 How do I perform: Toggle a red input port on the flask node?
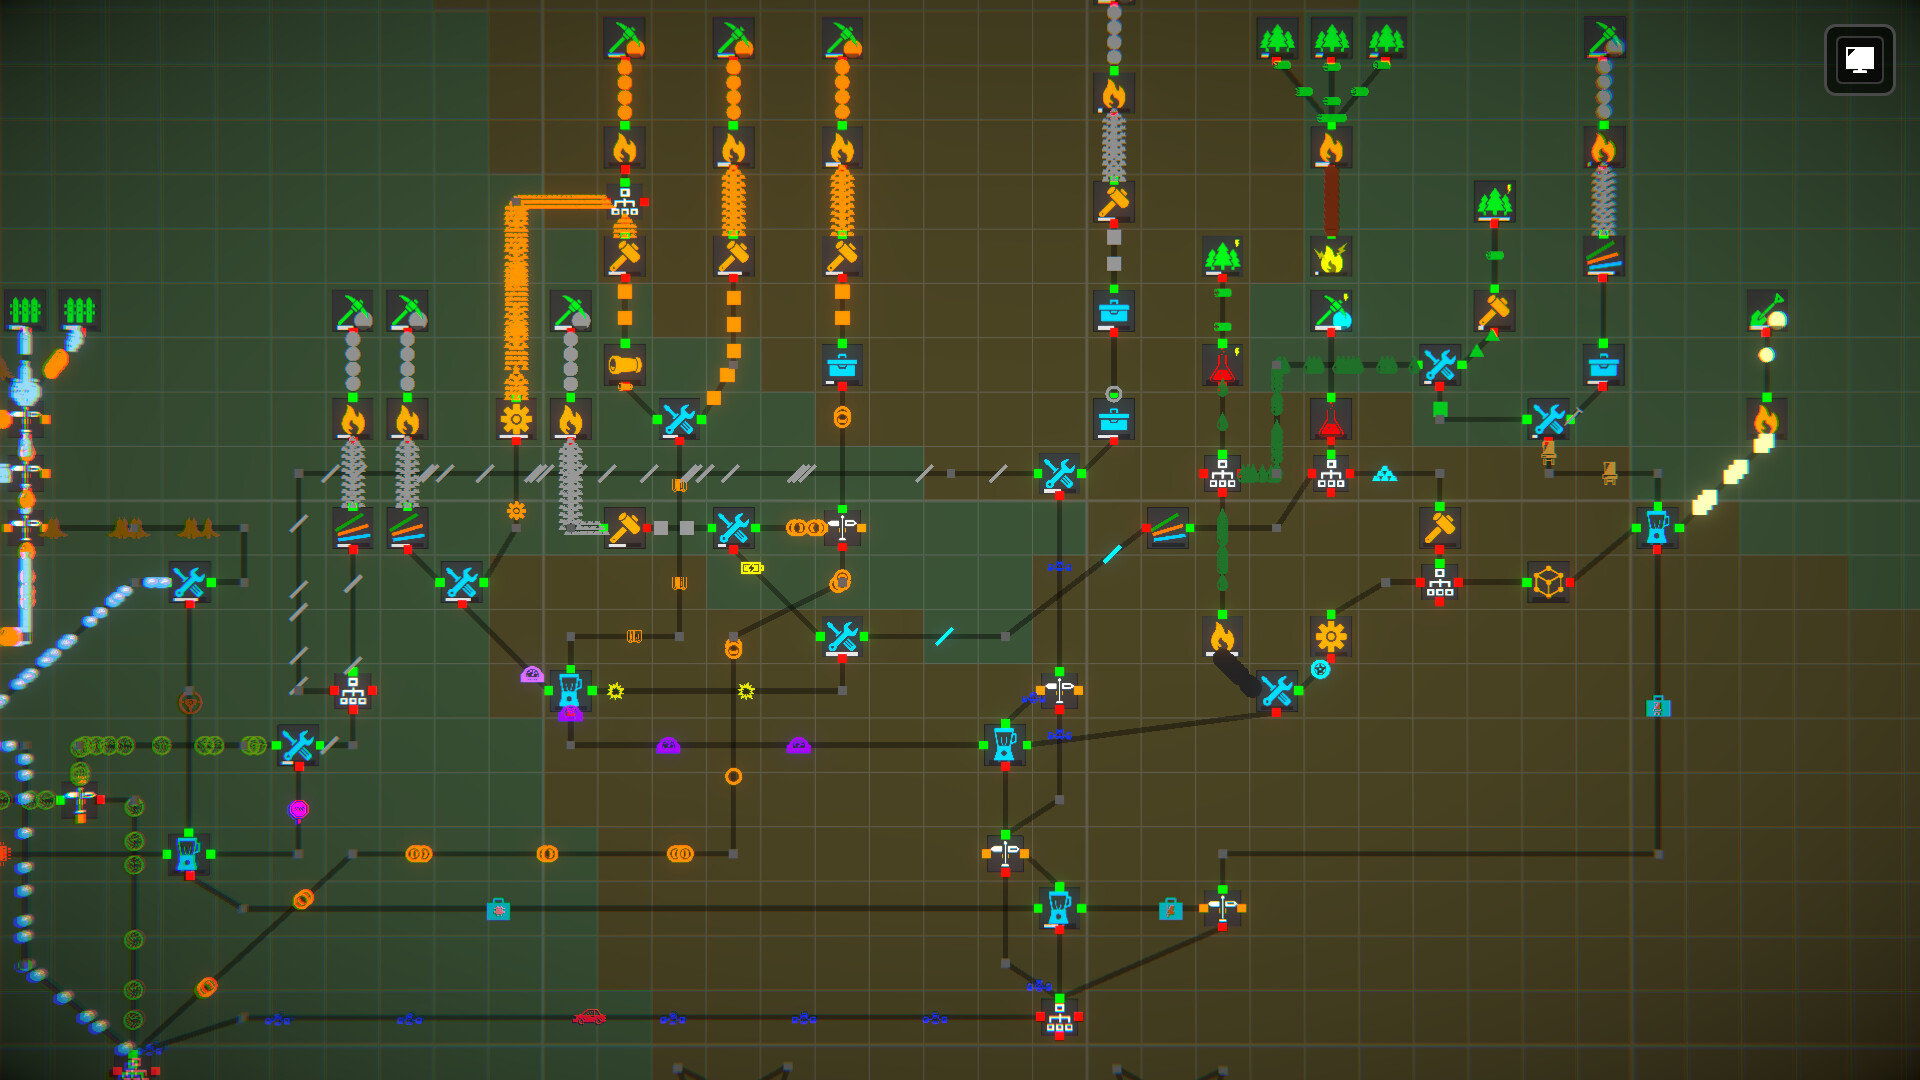point(1331,441)
